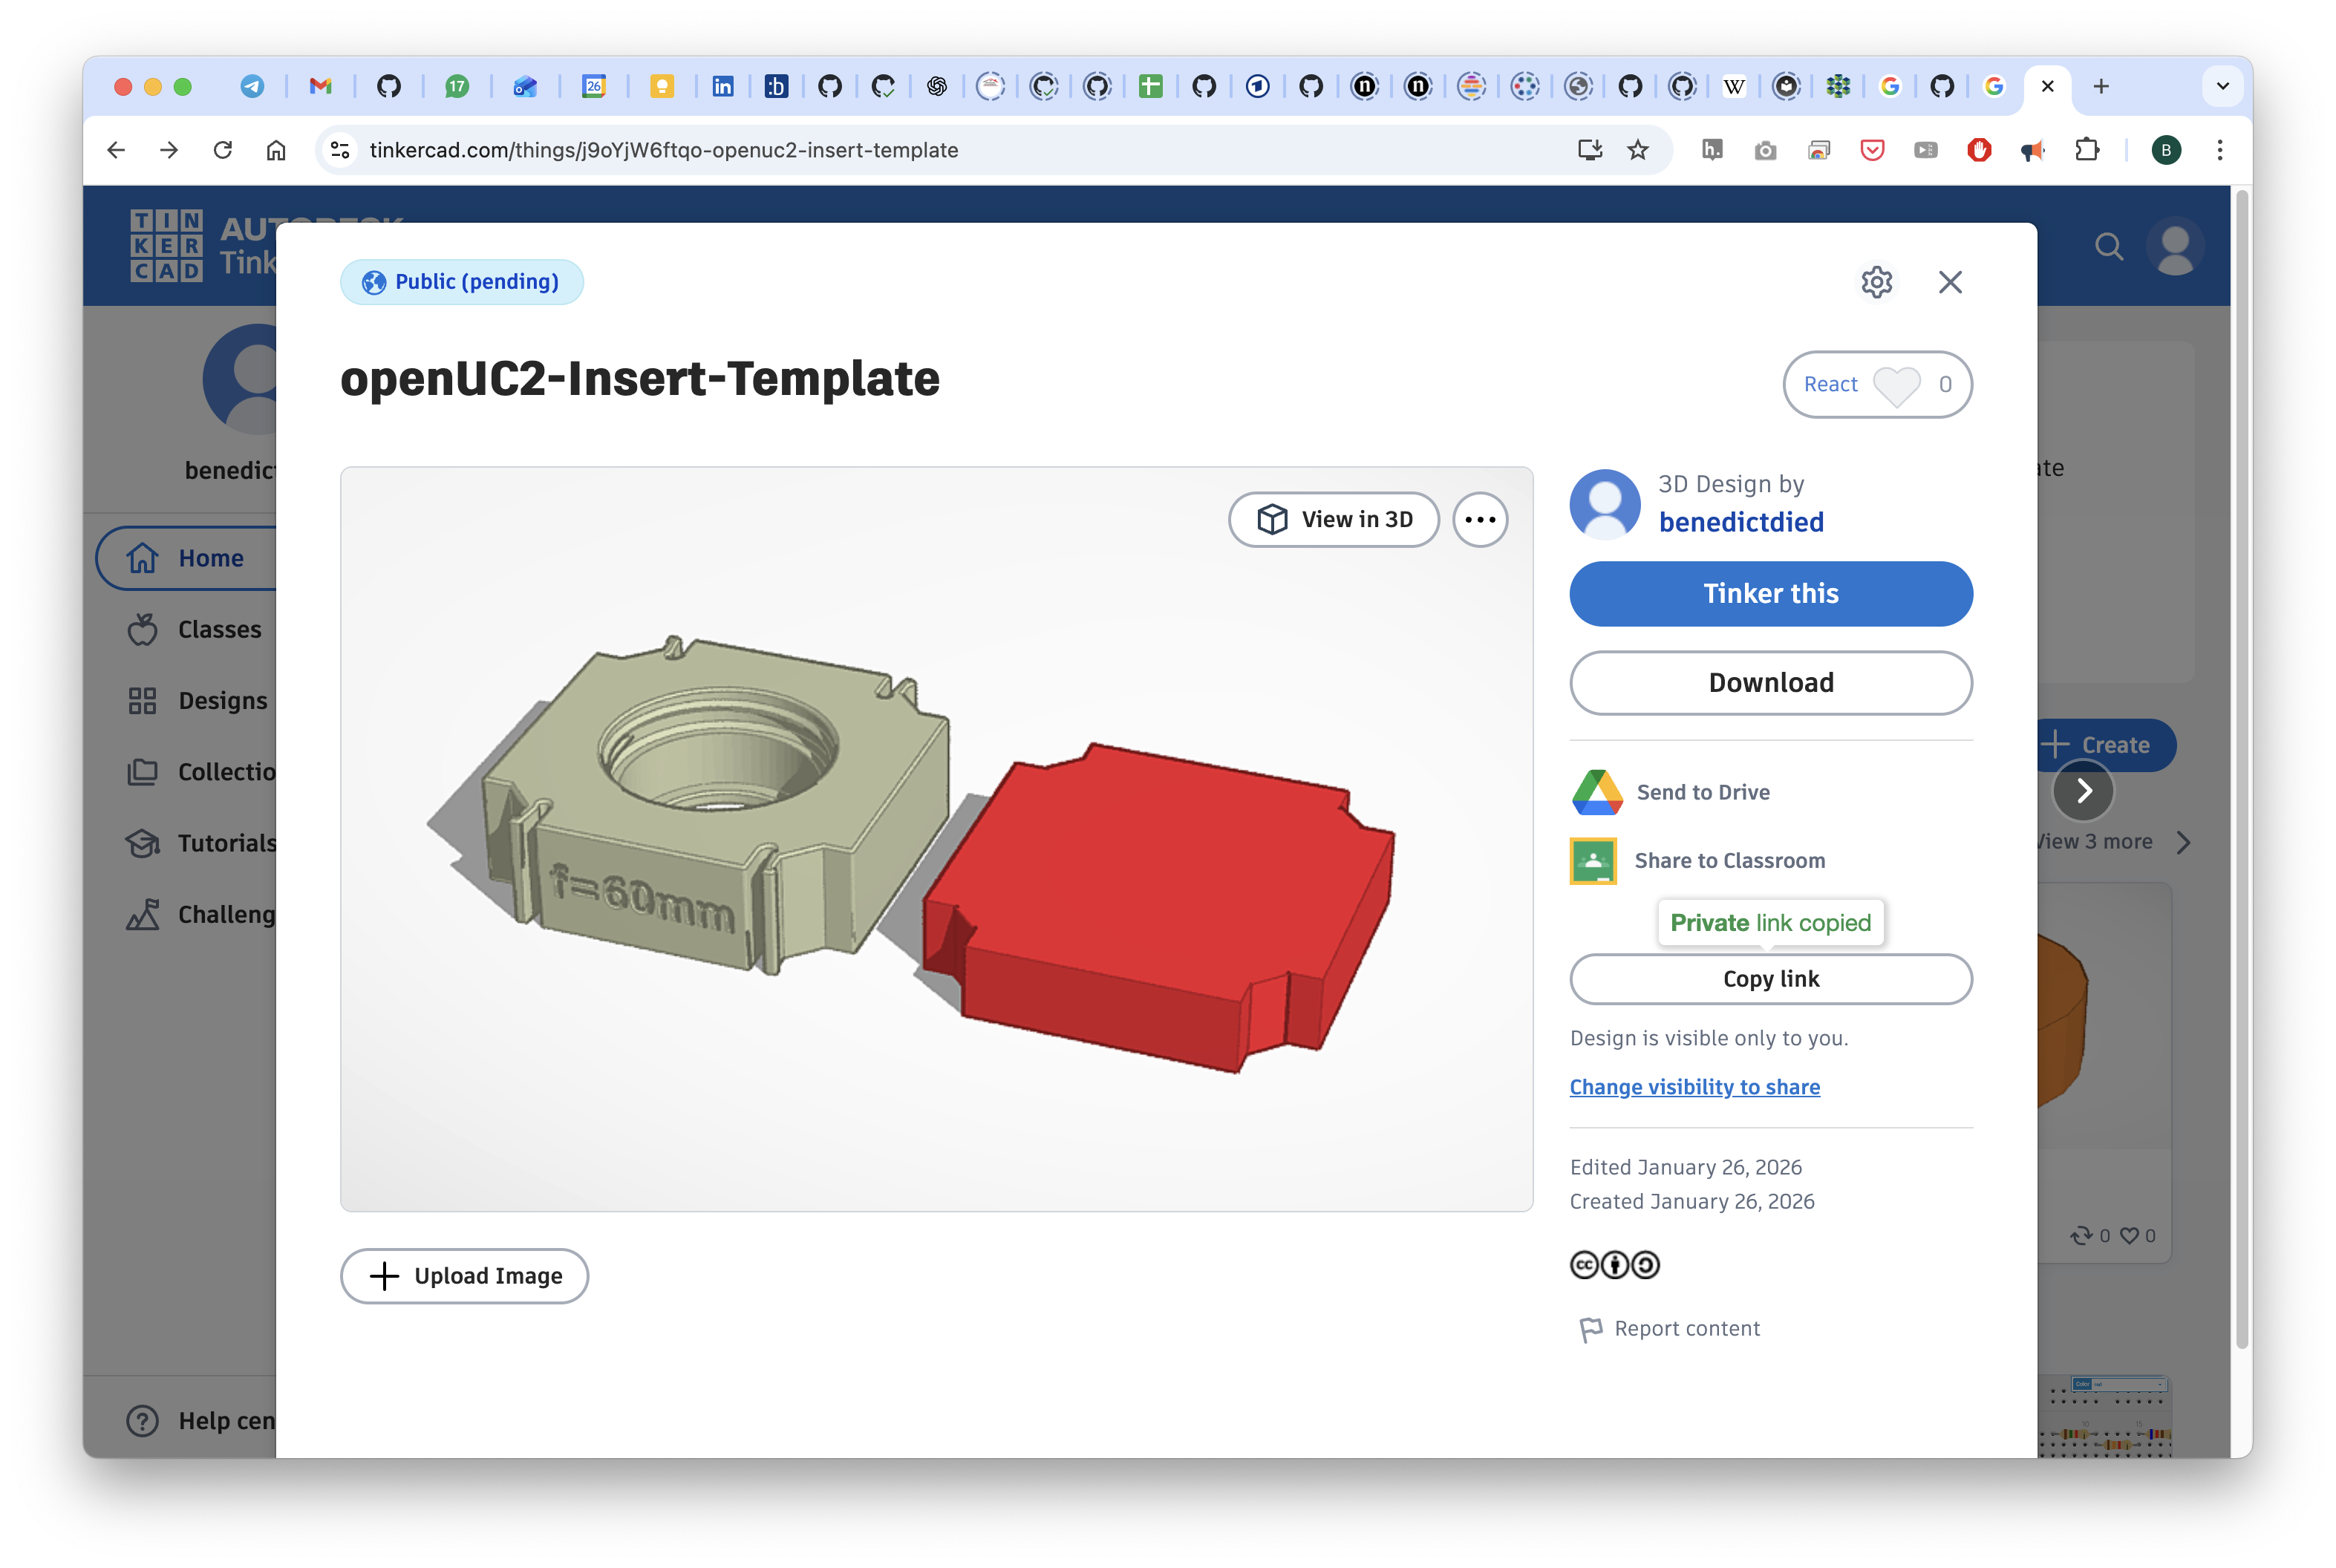Open design settings gear icon
This screenshot has height=1568, width=2336.
1876,282
